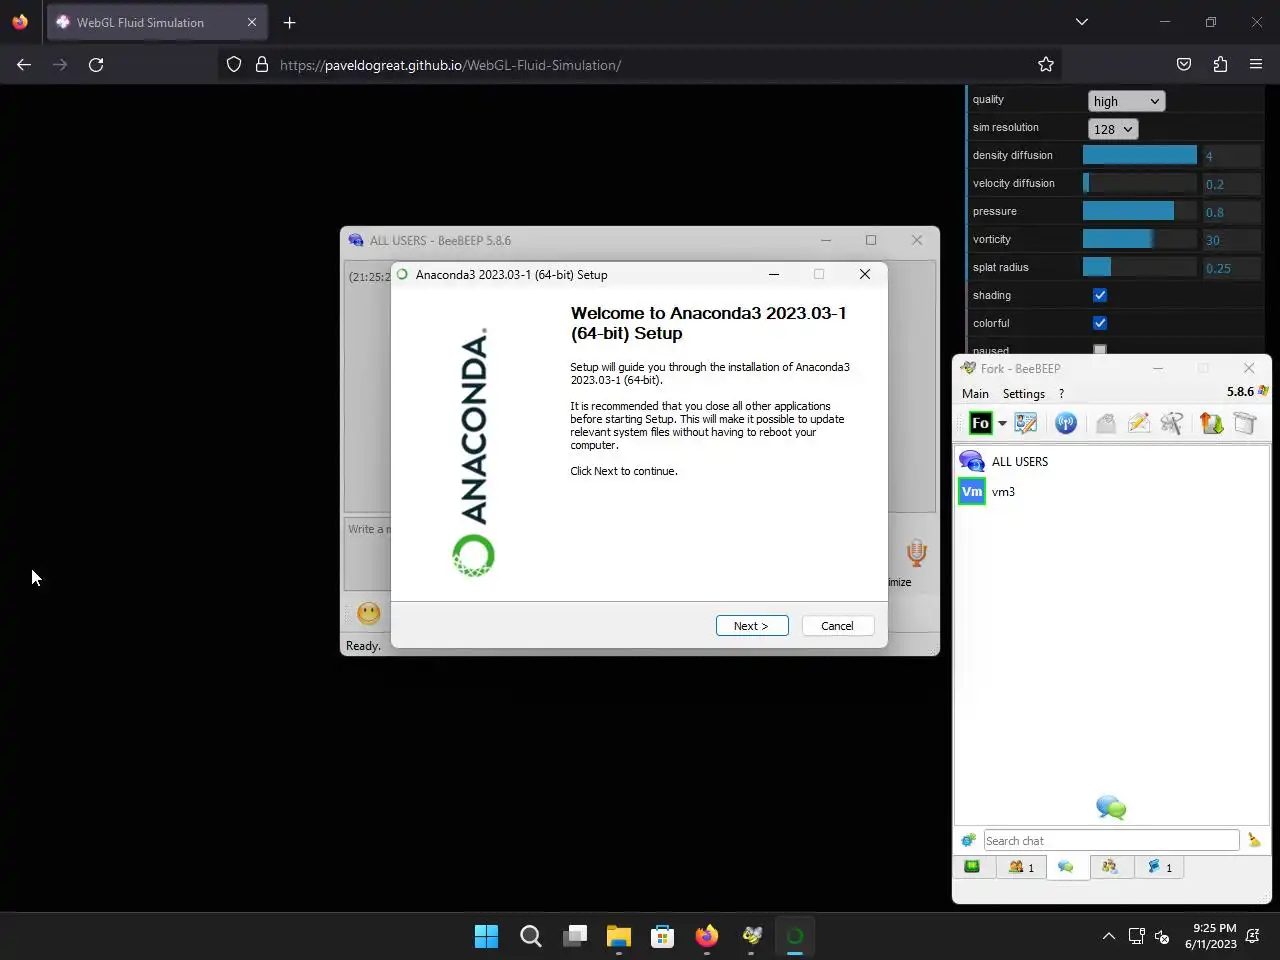This screenshot has width=1280, height=960.
Task: Click inside the Search chat field
Action: click(x=1111, y=841)
